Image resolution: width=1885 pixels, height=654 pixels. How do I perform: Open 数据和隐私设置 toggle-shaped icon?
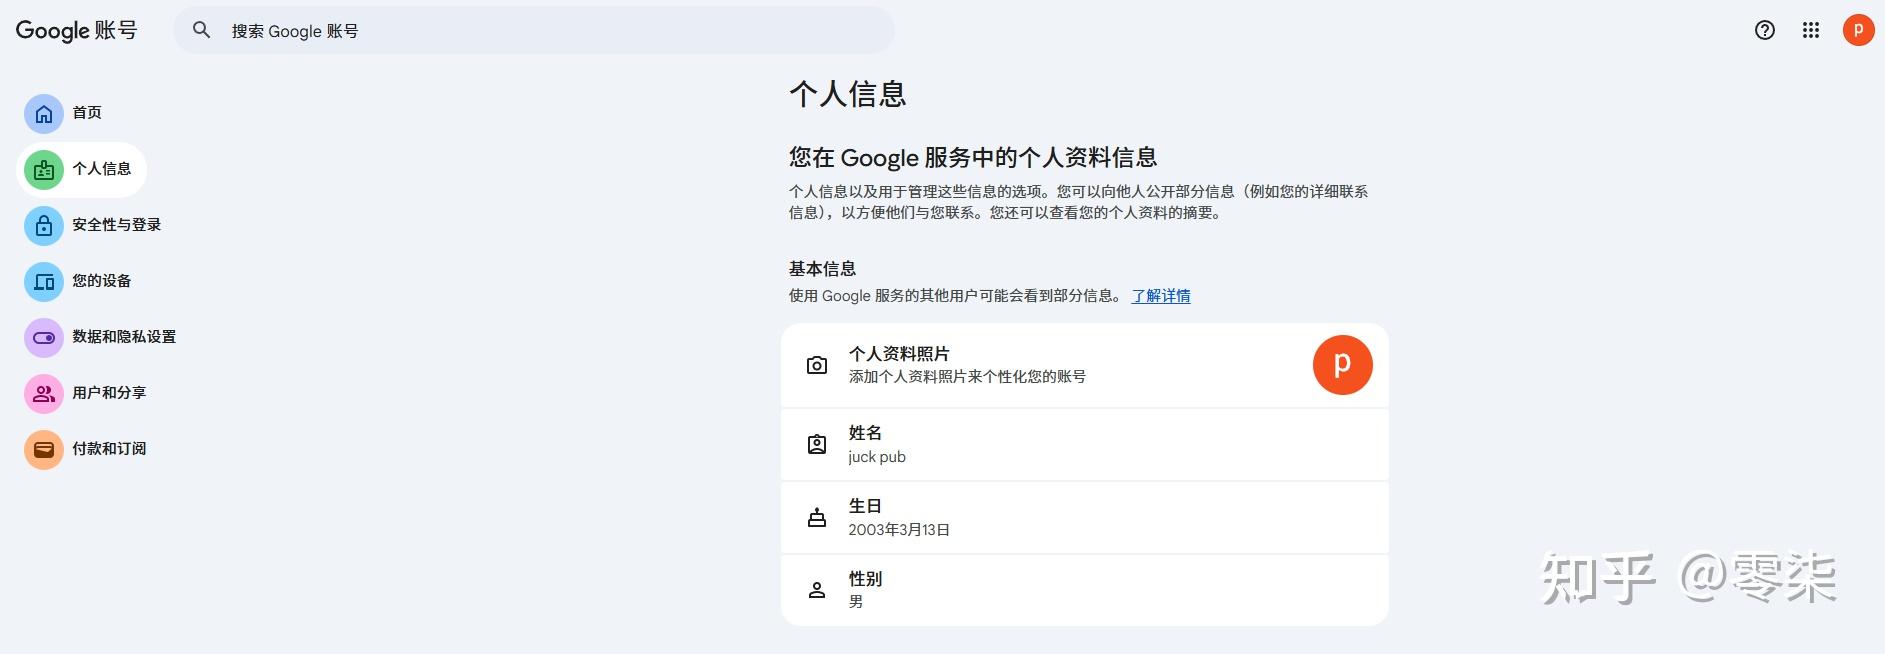[x=44, y=338]
